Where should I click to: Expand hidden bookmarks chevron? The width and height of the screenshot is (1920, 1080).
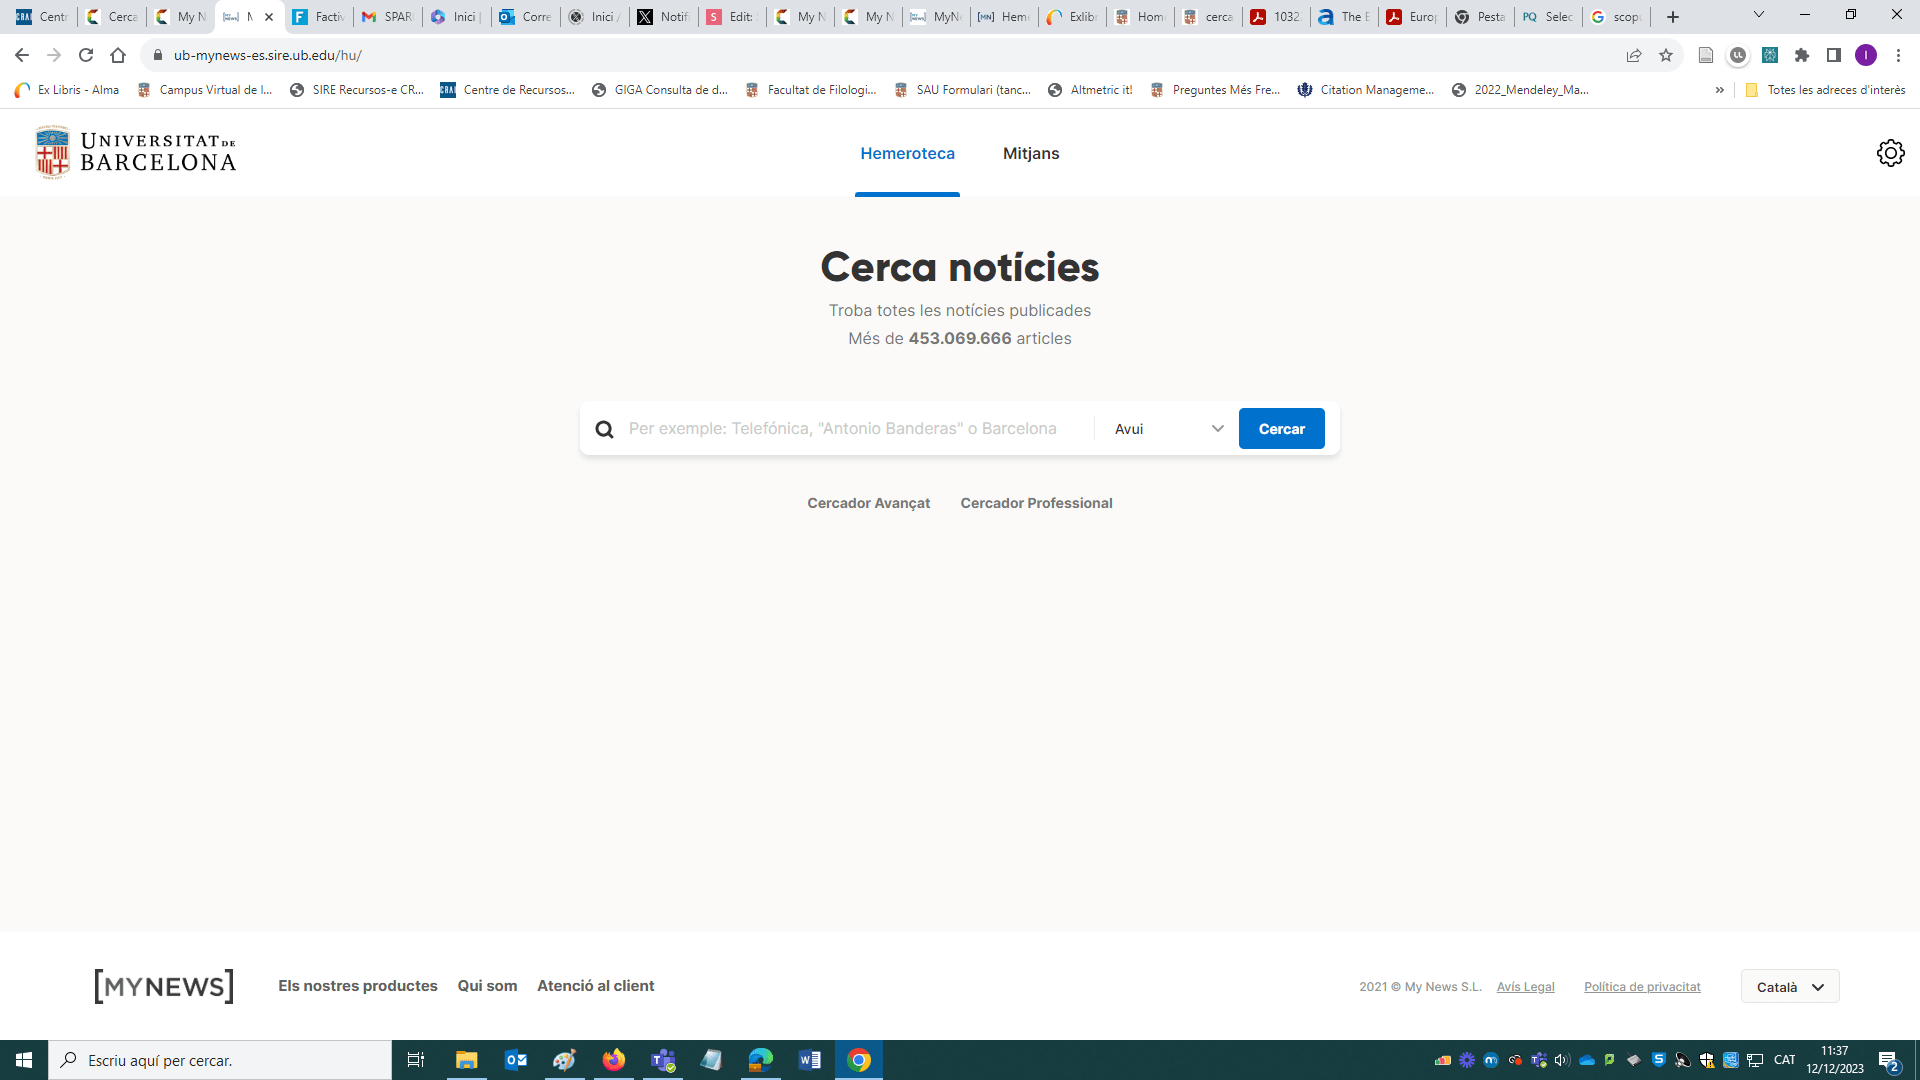tap(1720, 90)
